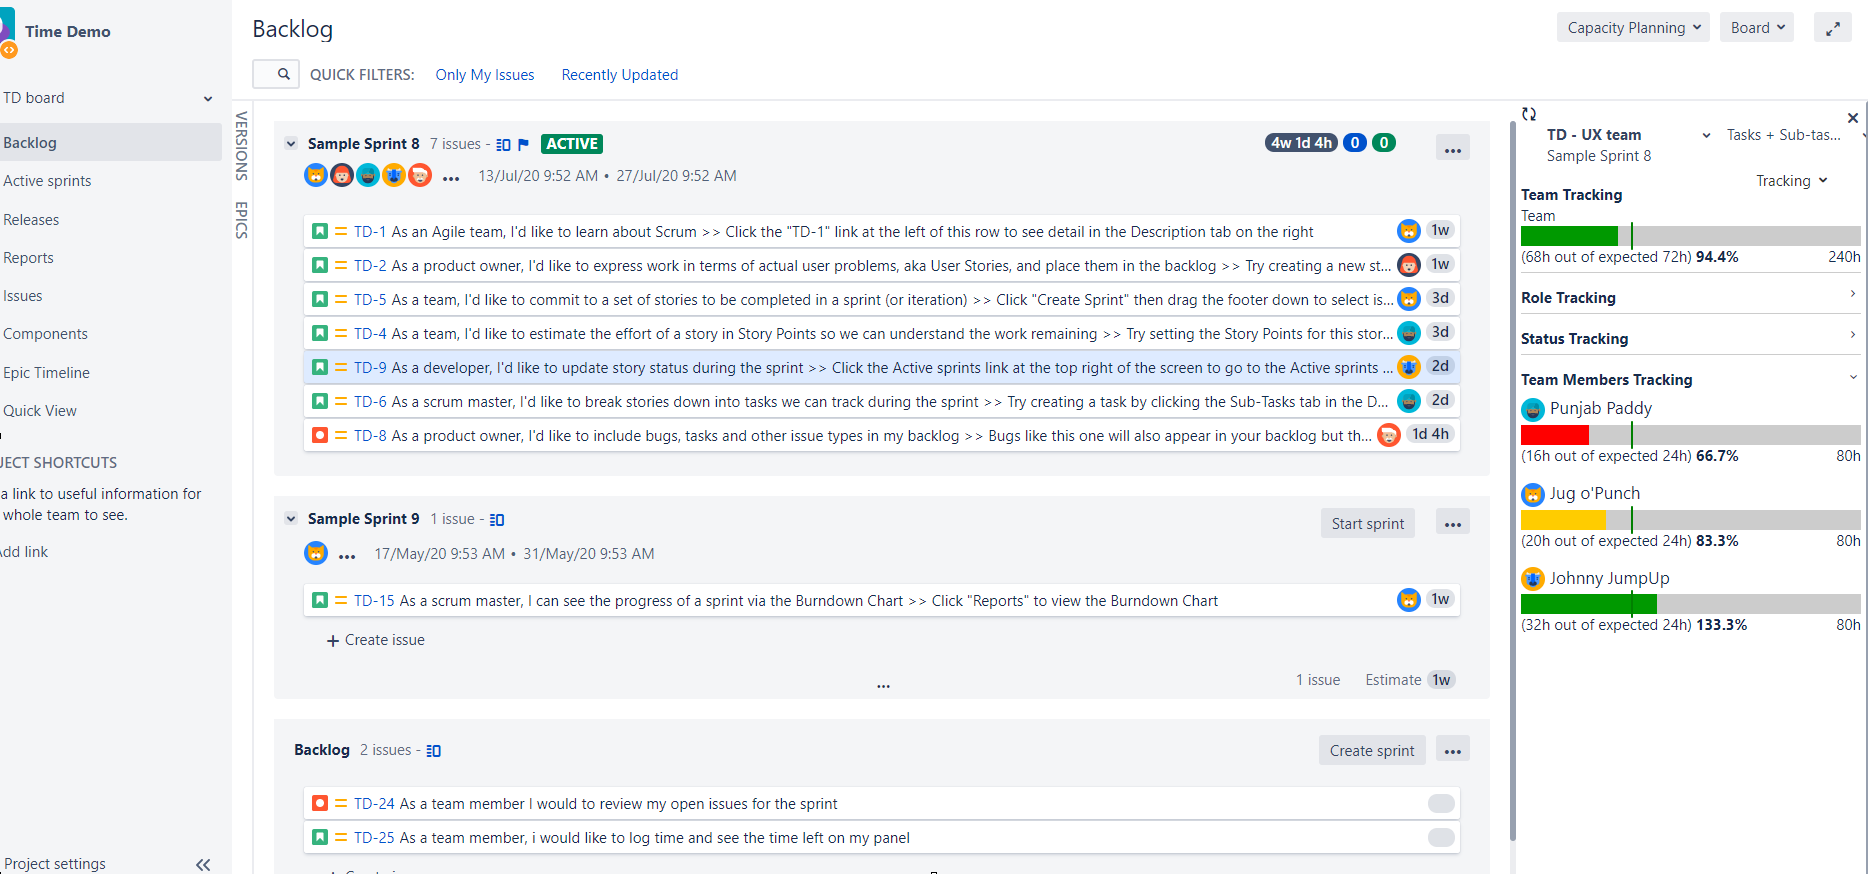
Task: Open Releases in the sidebar
Action: coord(31,220)
